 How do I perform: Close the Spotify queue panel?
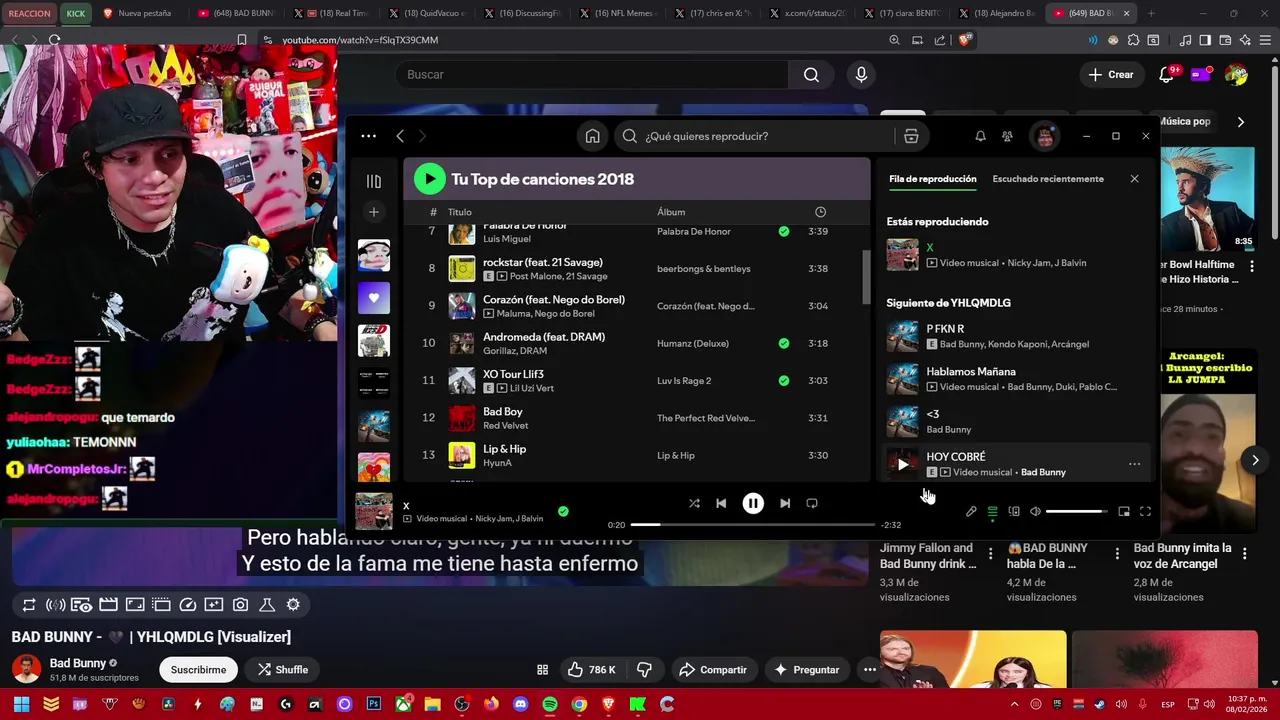[x=1134, y=179]
